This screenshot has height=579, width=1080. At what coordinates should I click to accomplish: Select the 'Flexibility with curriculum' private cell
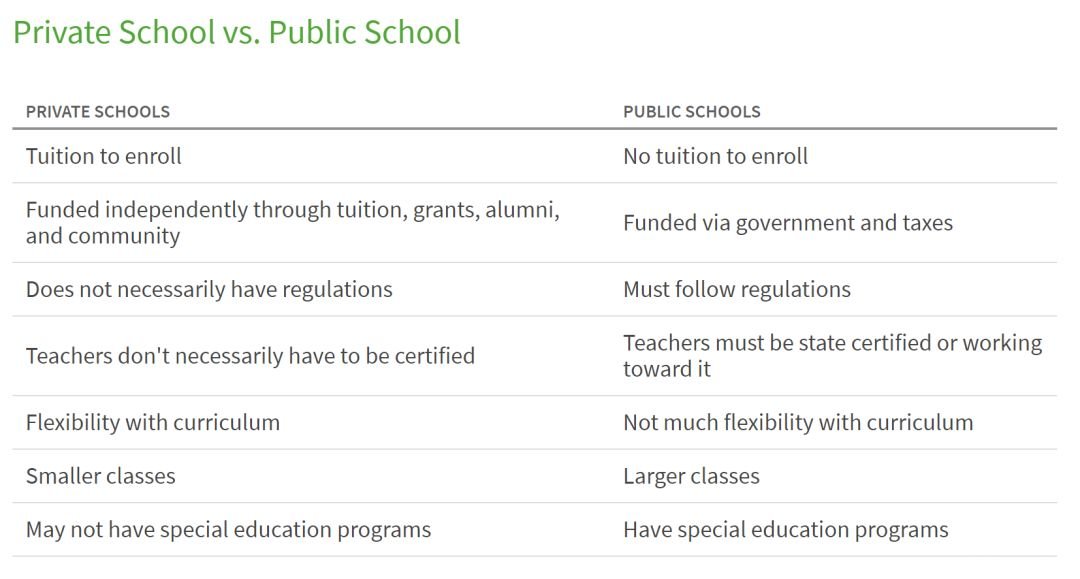point(153,422)
